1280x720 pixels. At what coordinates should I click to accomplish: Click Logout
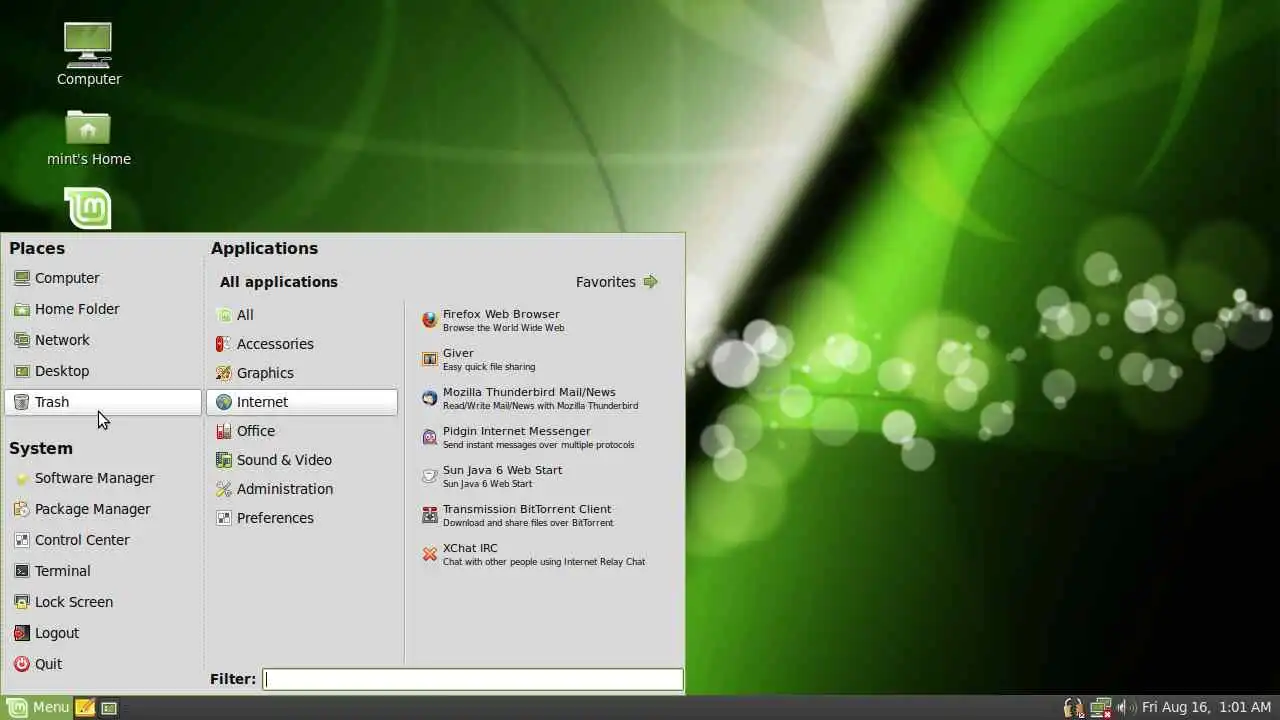(x=103, y=633)
